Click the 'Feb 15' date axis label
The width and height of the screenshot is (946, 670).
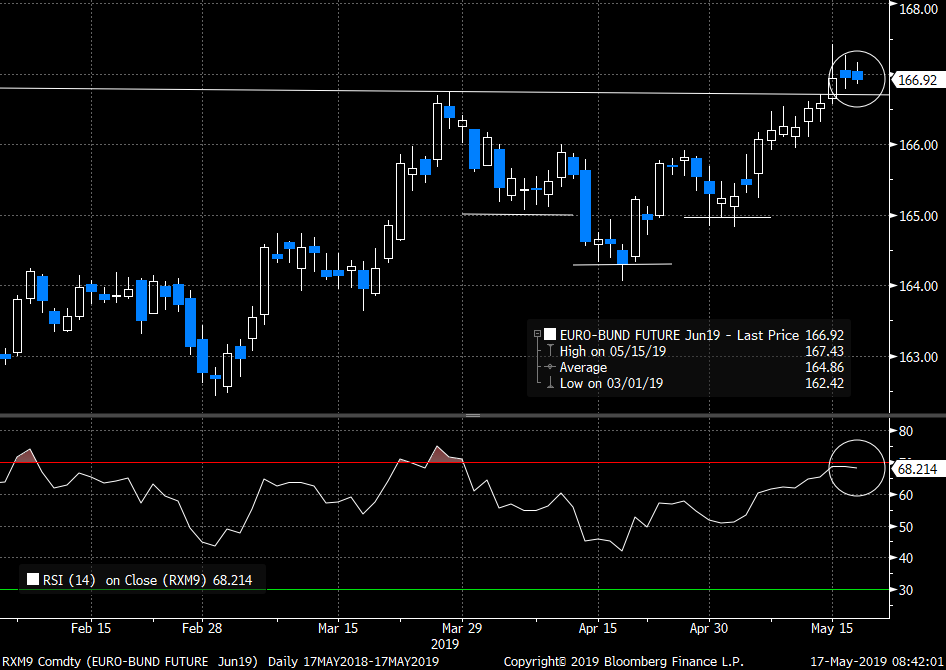[91, 628]
